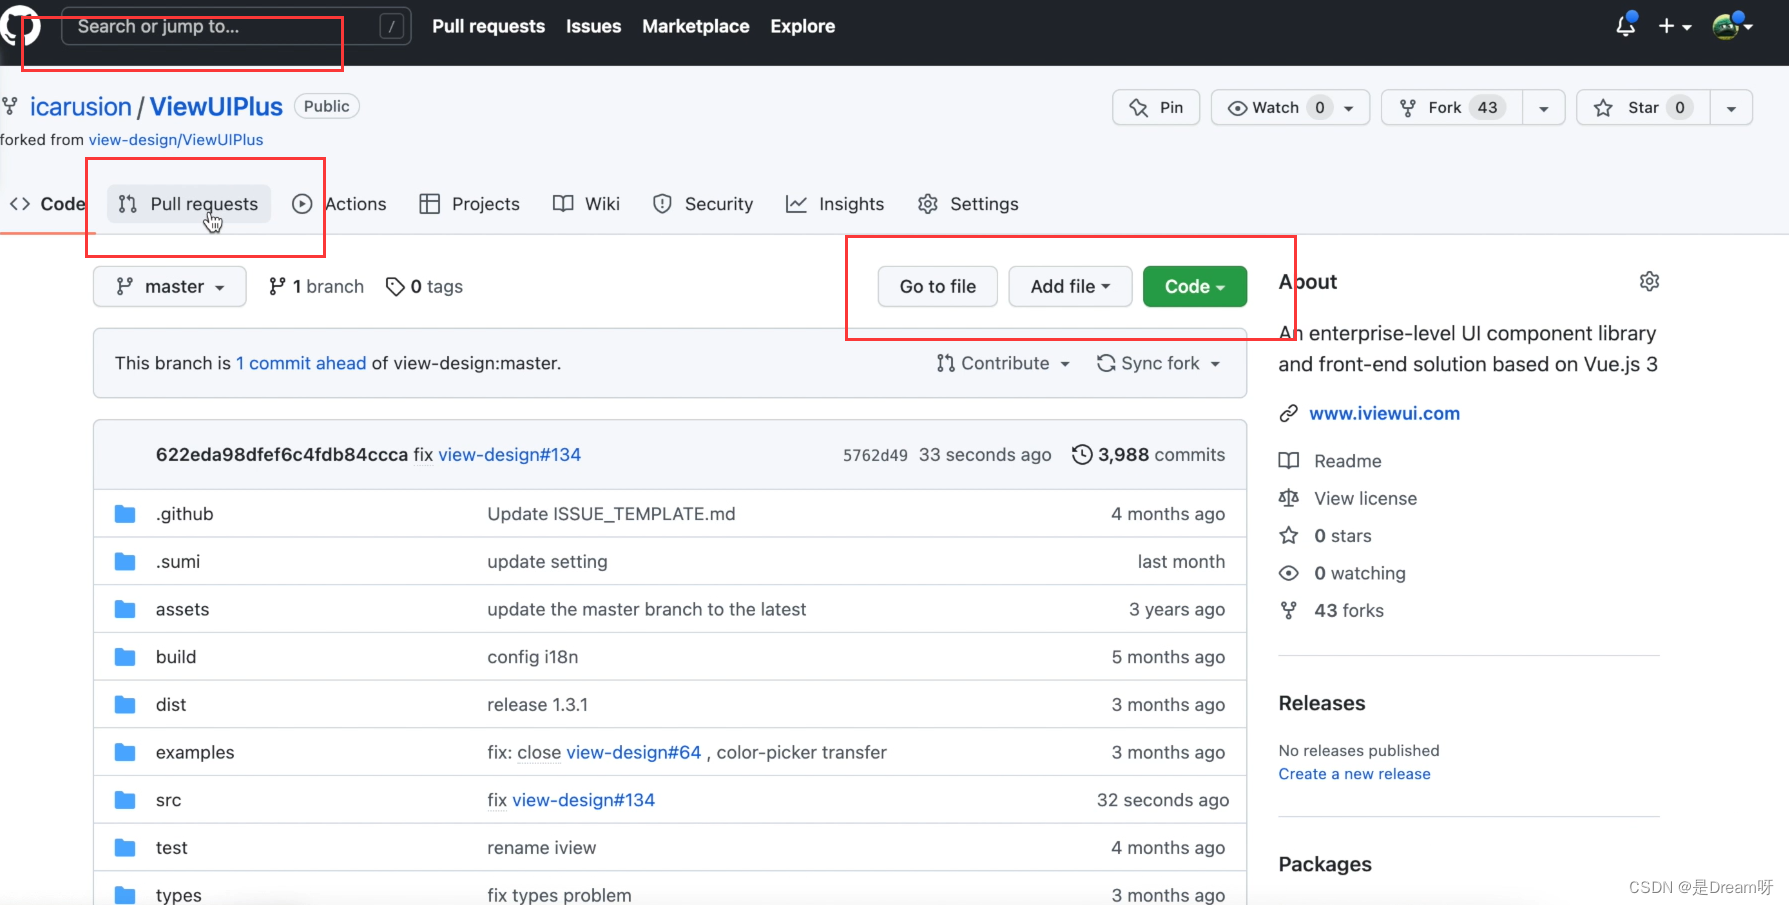Open the view-design/ViewUIPlus upstream link
The height and width of the screenshot is (905, 1789).
pos(176,140)
